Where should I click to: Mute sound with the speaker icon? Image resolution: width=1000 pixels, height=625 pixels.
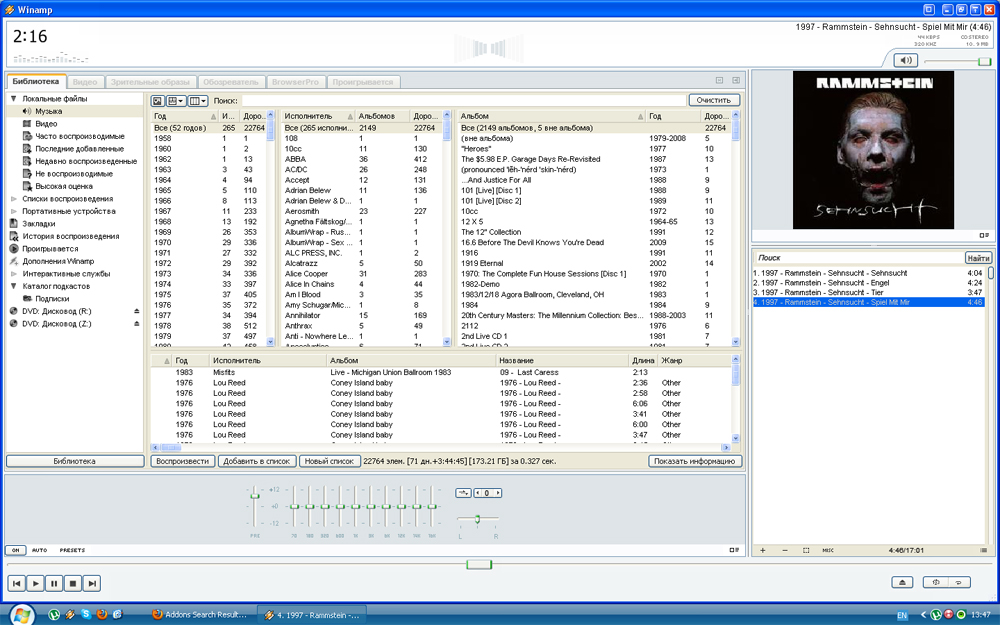[x=905, y=61]
